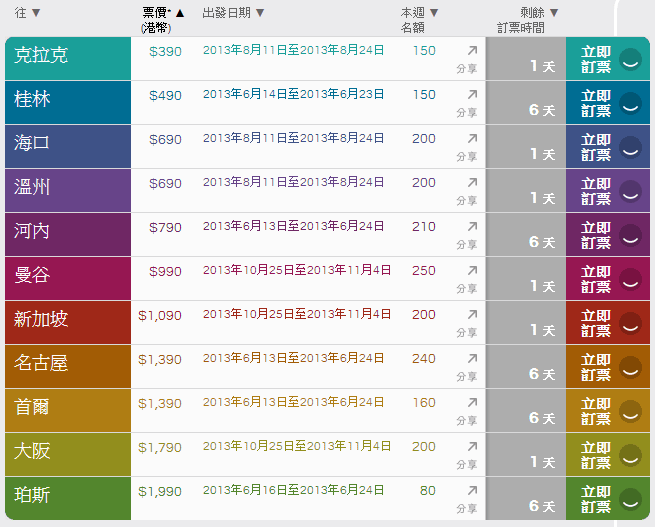Click the smiley icon in 珀斯 row
The height and width of the screenshot is (527, 655).
[630, 498]
